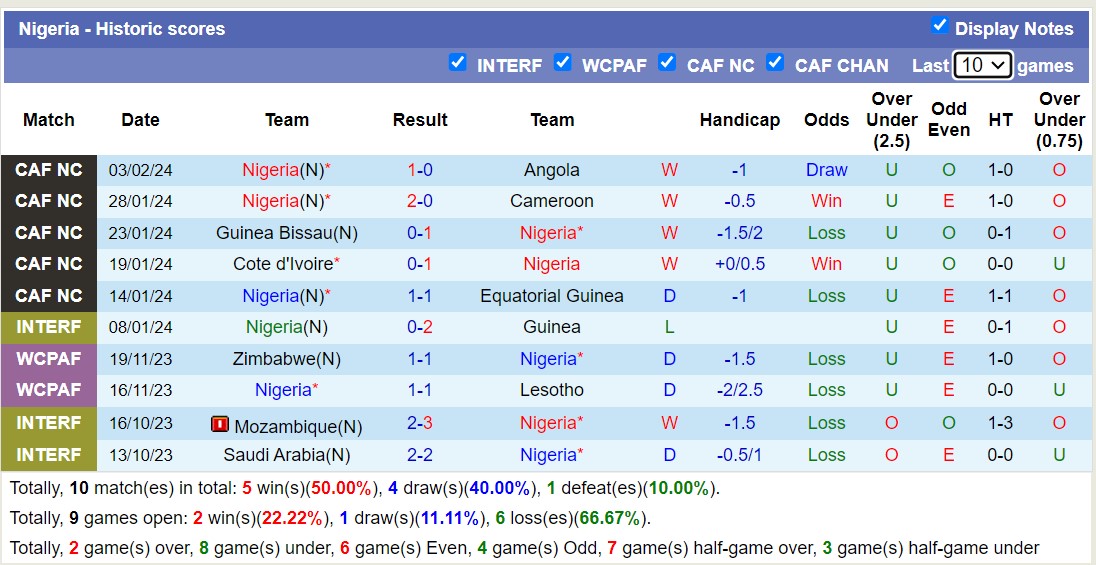
Task: Click the Result column header
Action: (419, 120)
